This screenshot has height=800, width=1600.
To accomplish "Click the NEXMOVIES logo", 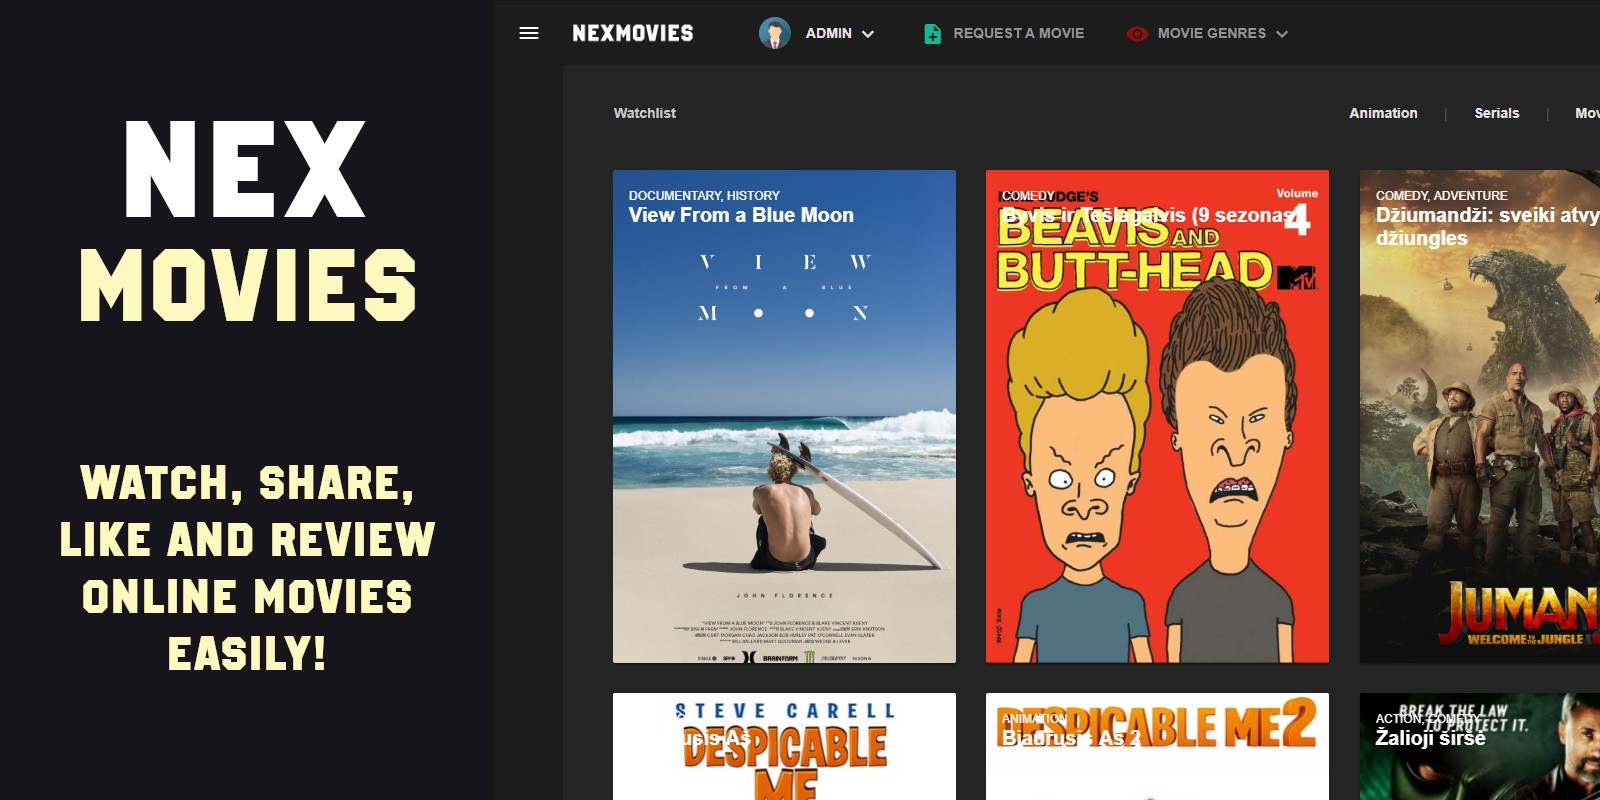I will (x=633, y=33).
